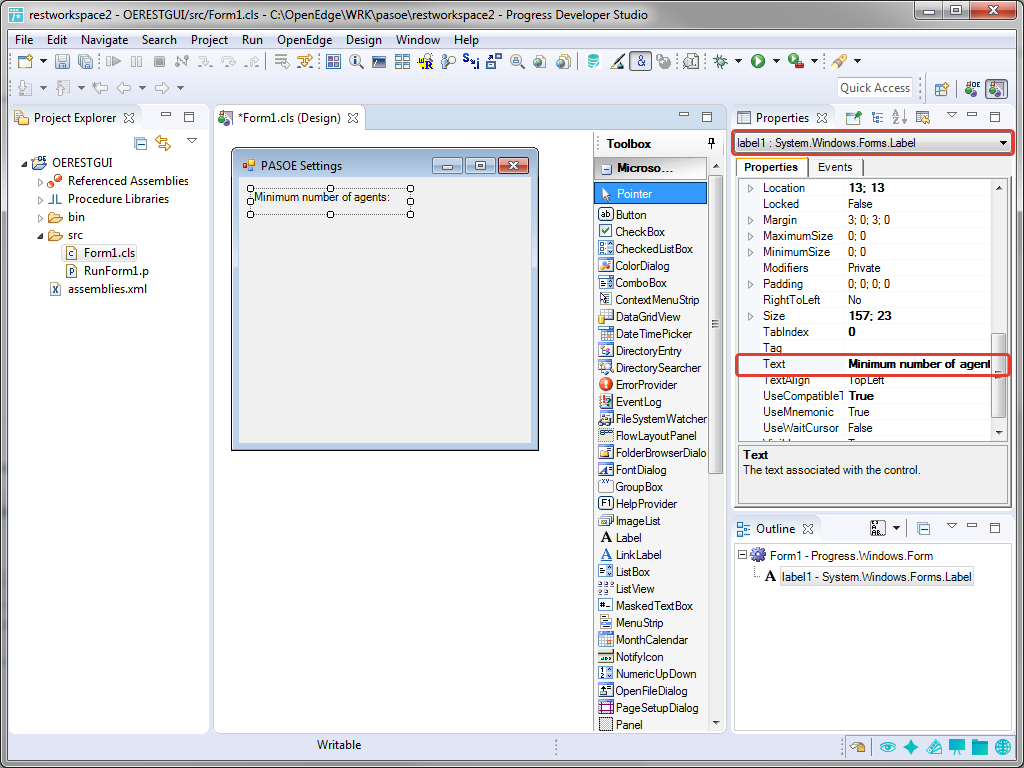Click the green bug Debug icon
Image resolution: width=1024 pixels, height=768 pixels.
coord(721,61)
